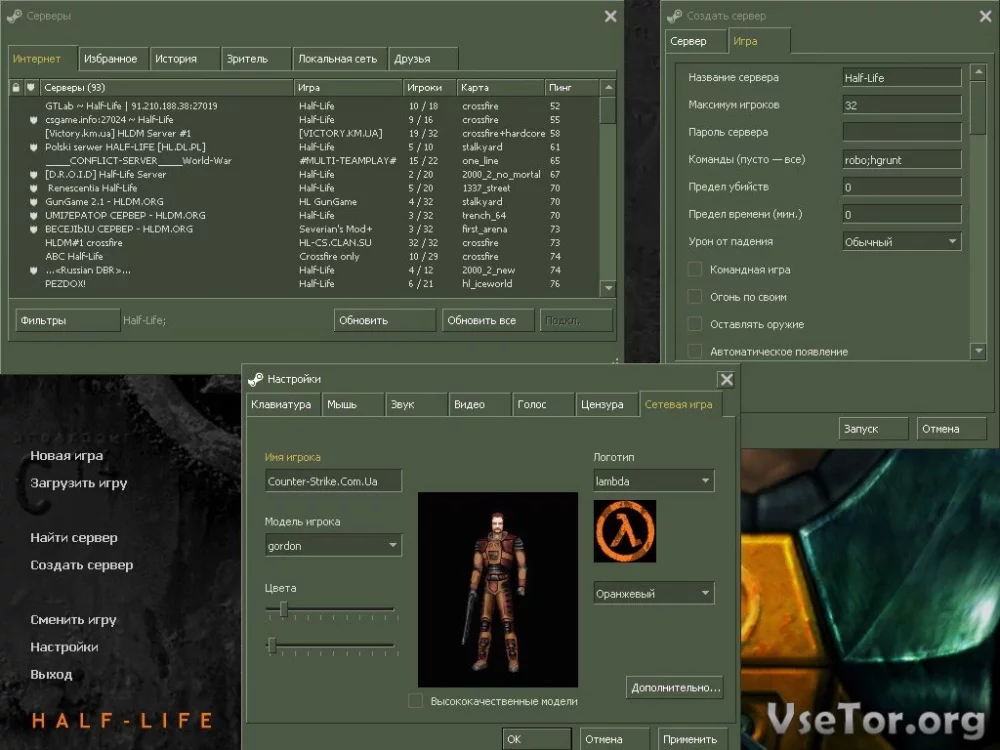Image resolution: width=1000 pixels, height=750 pixels.
Task: Expand the logo dropdown showing lambda
Action: point(653,481)
